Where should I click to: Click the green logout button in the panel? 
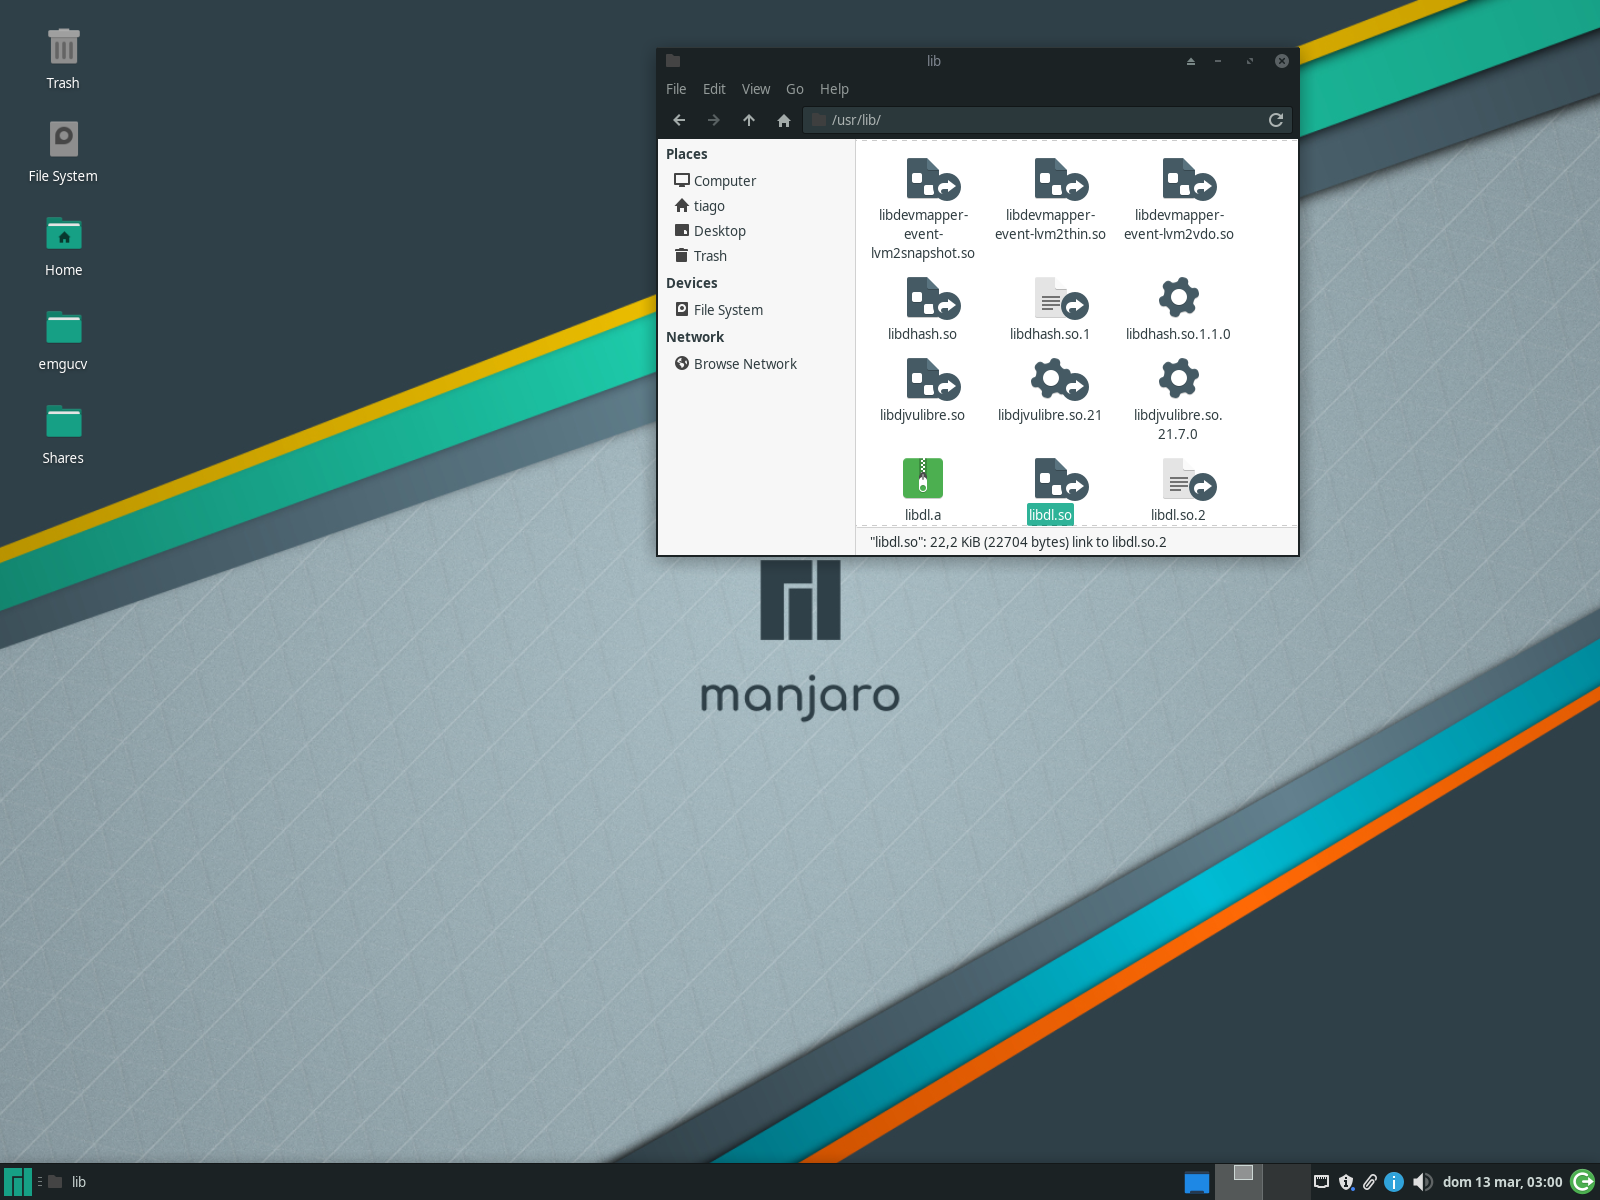tap(1583, 1182)
